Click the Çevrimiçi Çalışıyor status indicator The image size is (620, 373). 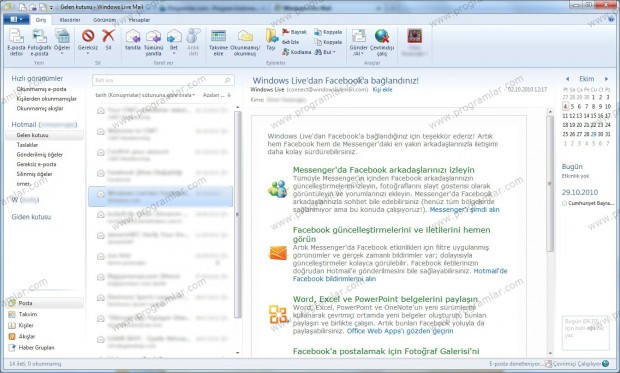point(577,364)
